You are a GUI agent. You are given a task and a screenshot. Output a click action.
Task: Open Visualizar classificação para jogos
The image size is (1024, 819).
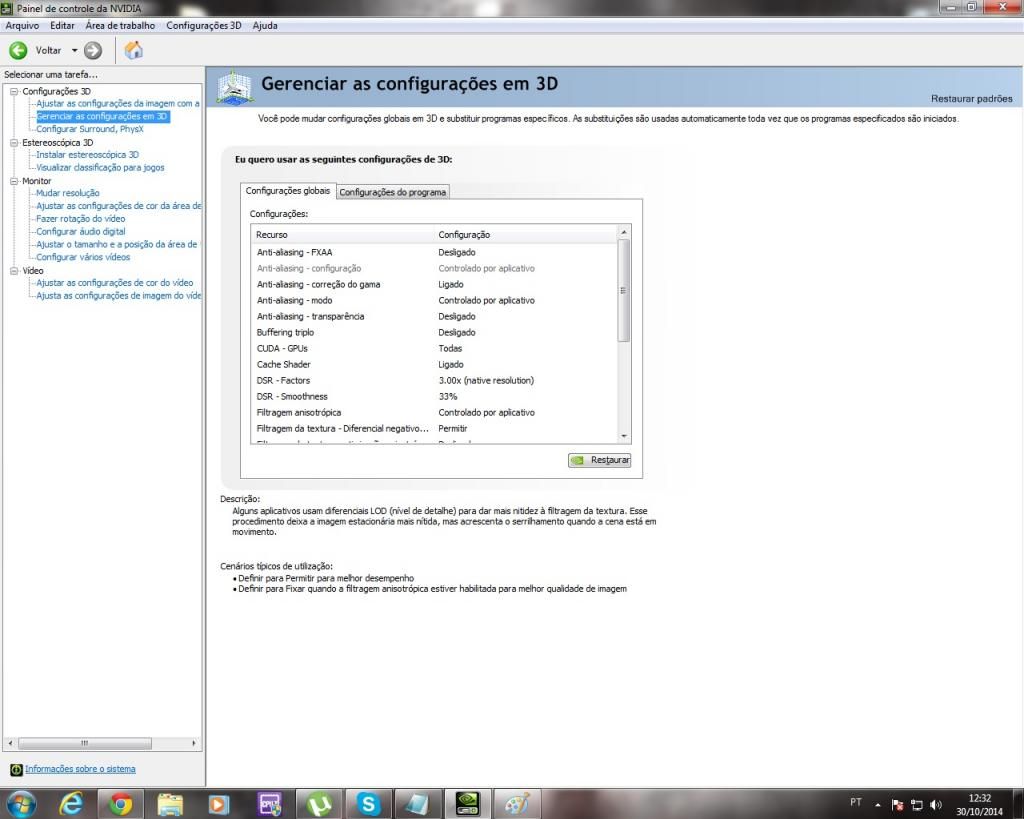click(x=100, y=167)
